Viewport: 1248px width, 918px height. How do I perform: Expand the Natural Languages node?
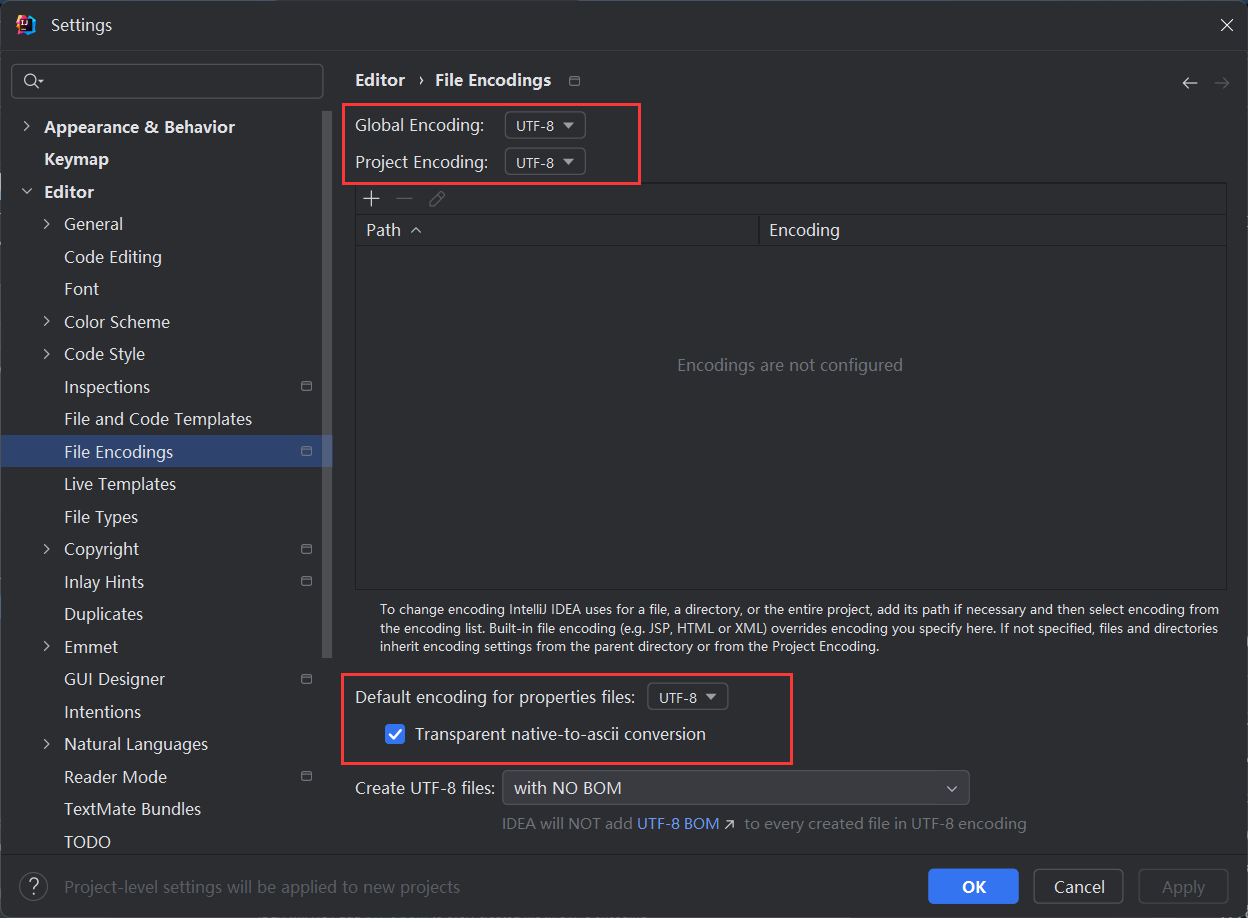47,744
